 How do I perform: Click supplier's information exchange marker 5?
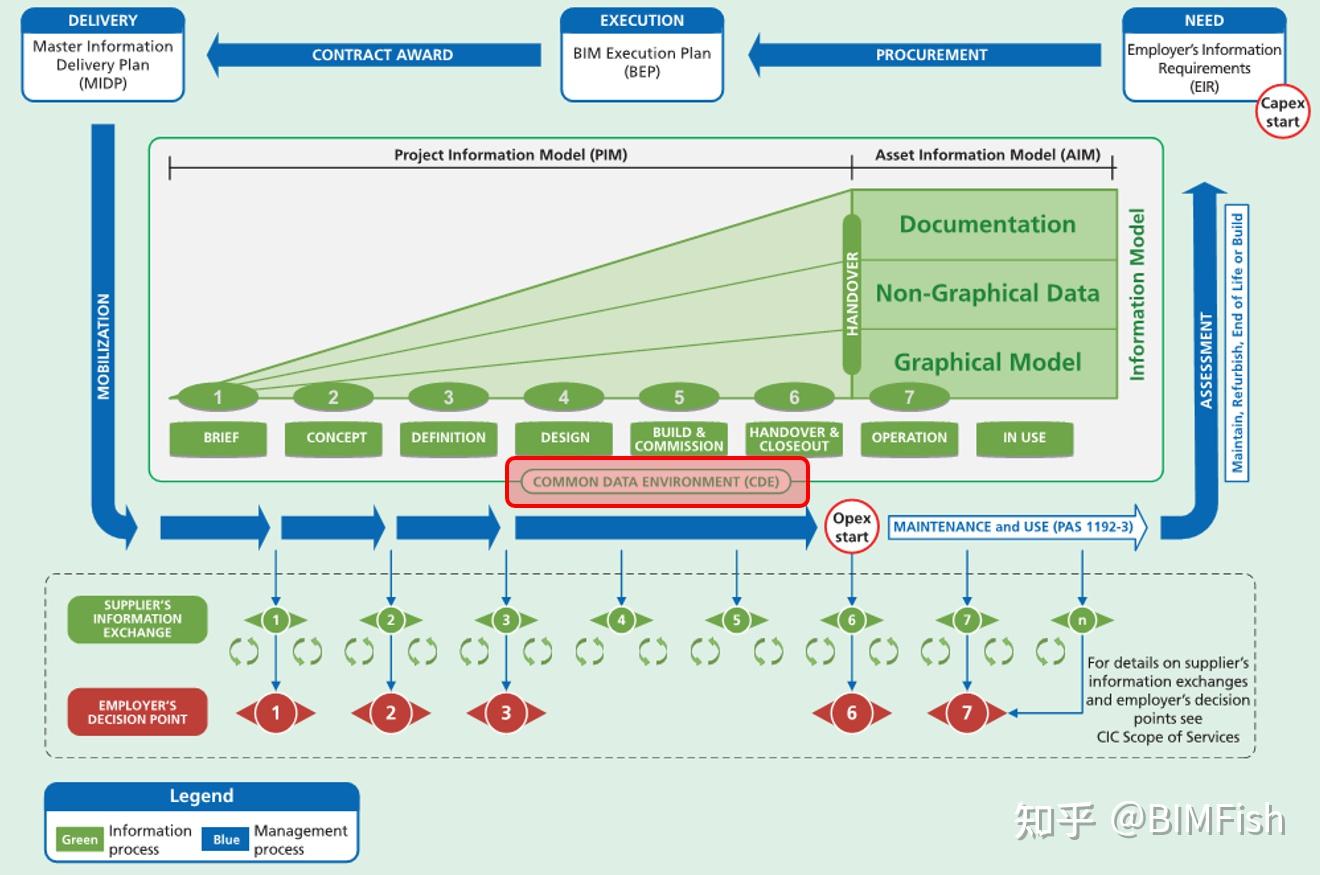pyautogui.click(x=736, y=620)
